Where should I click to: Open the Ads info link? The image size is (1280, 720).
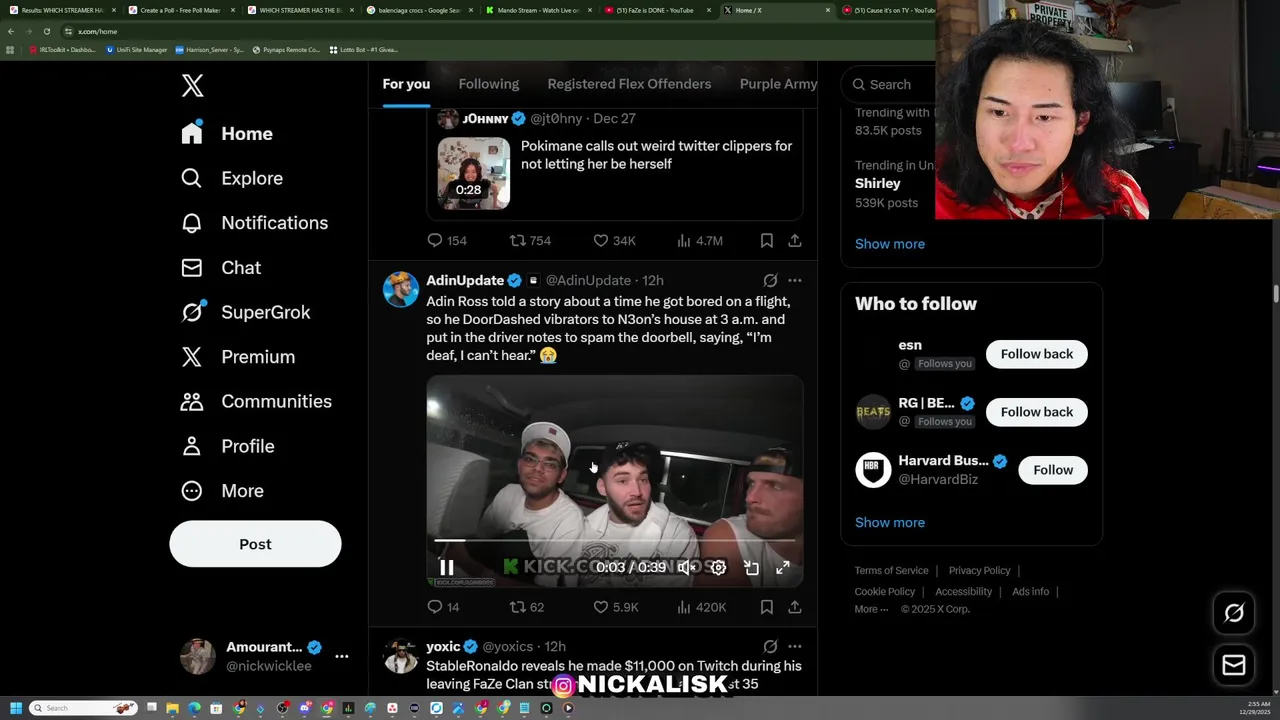coord(1030,592)
